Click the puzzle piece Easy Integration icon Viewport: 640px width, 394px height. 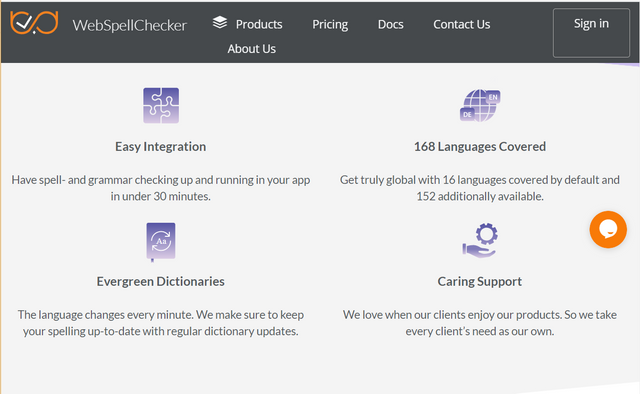click(161, 105)
